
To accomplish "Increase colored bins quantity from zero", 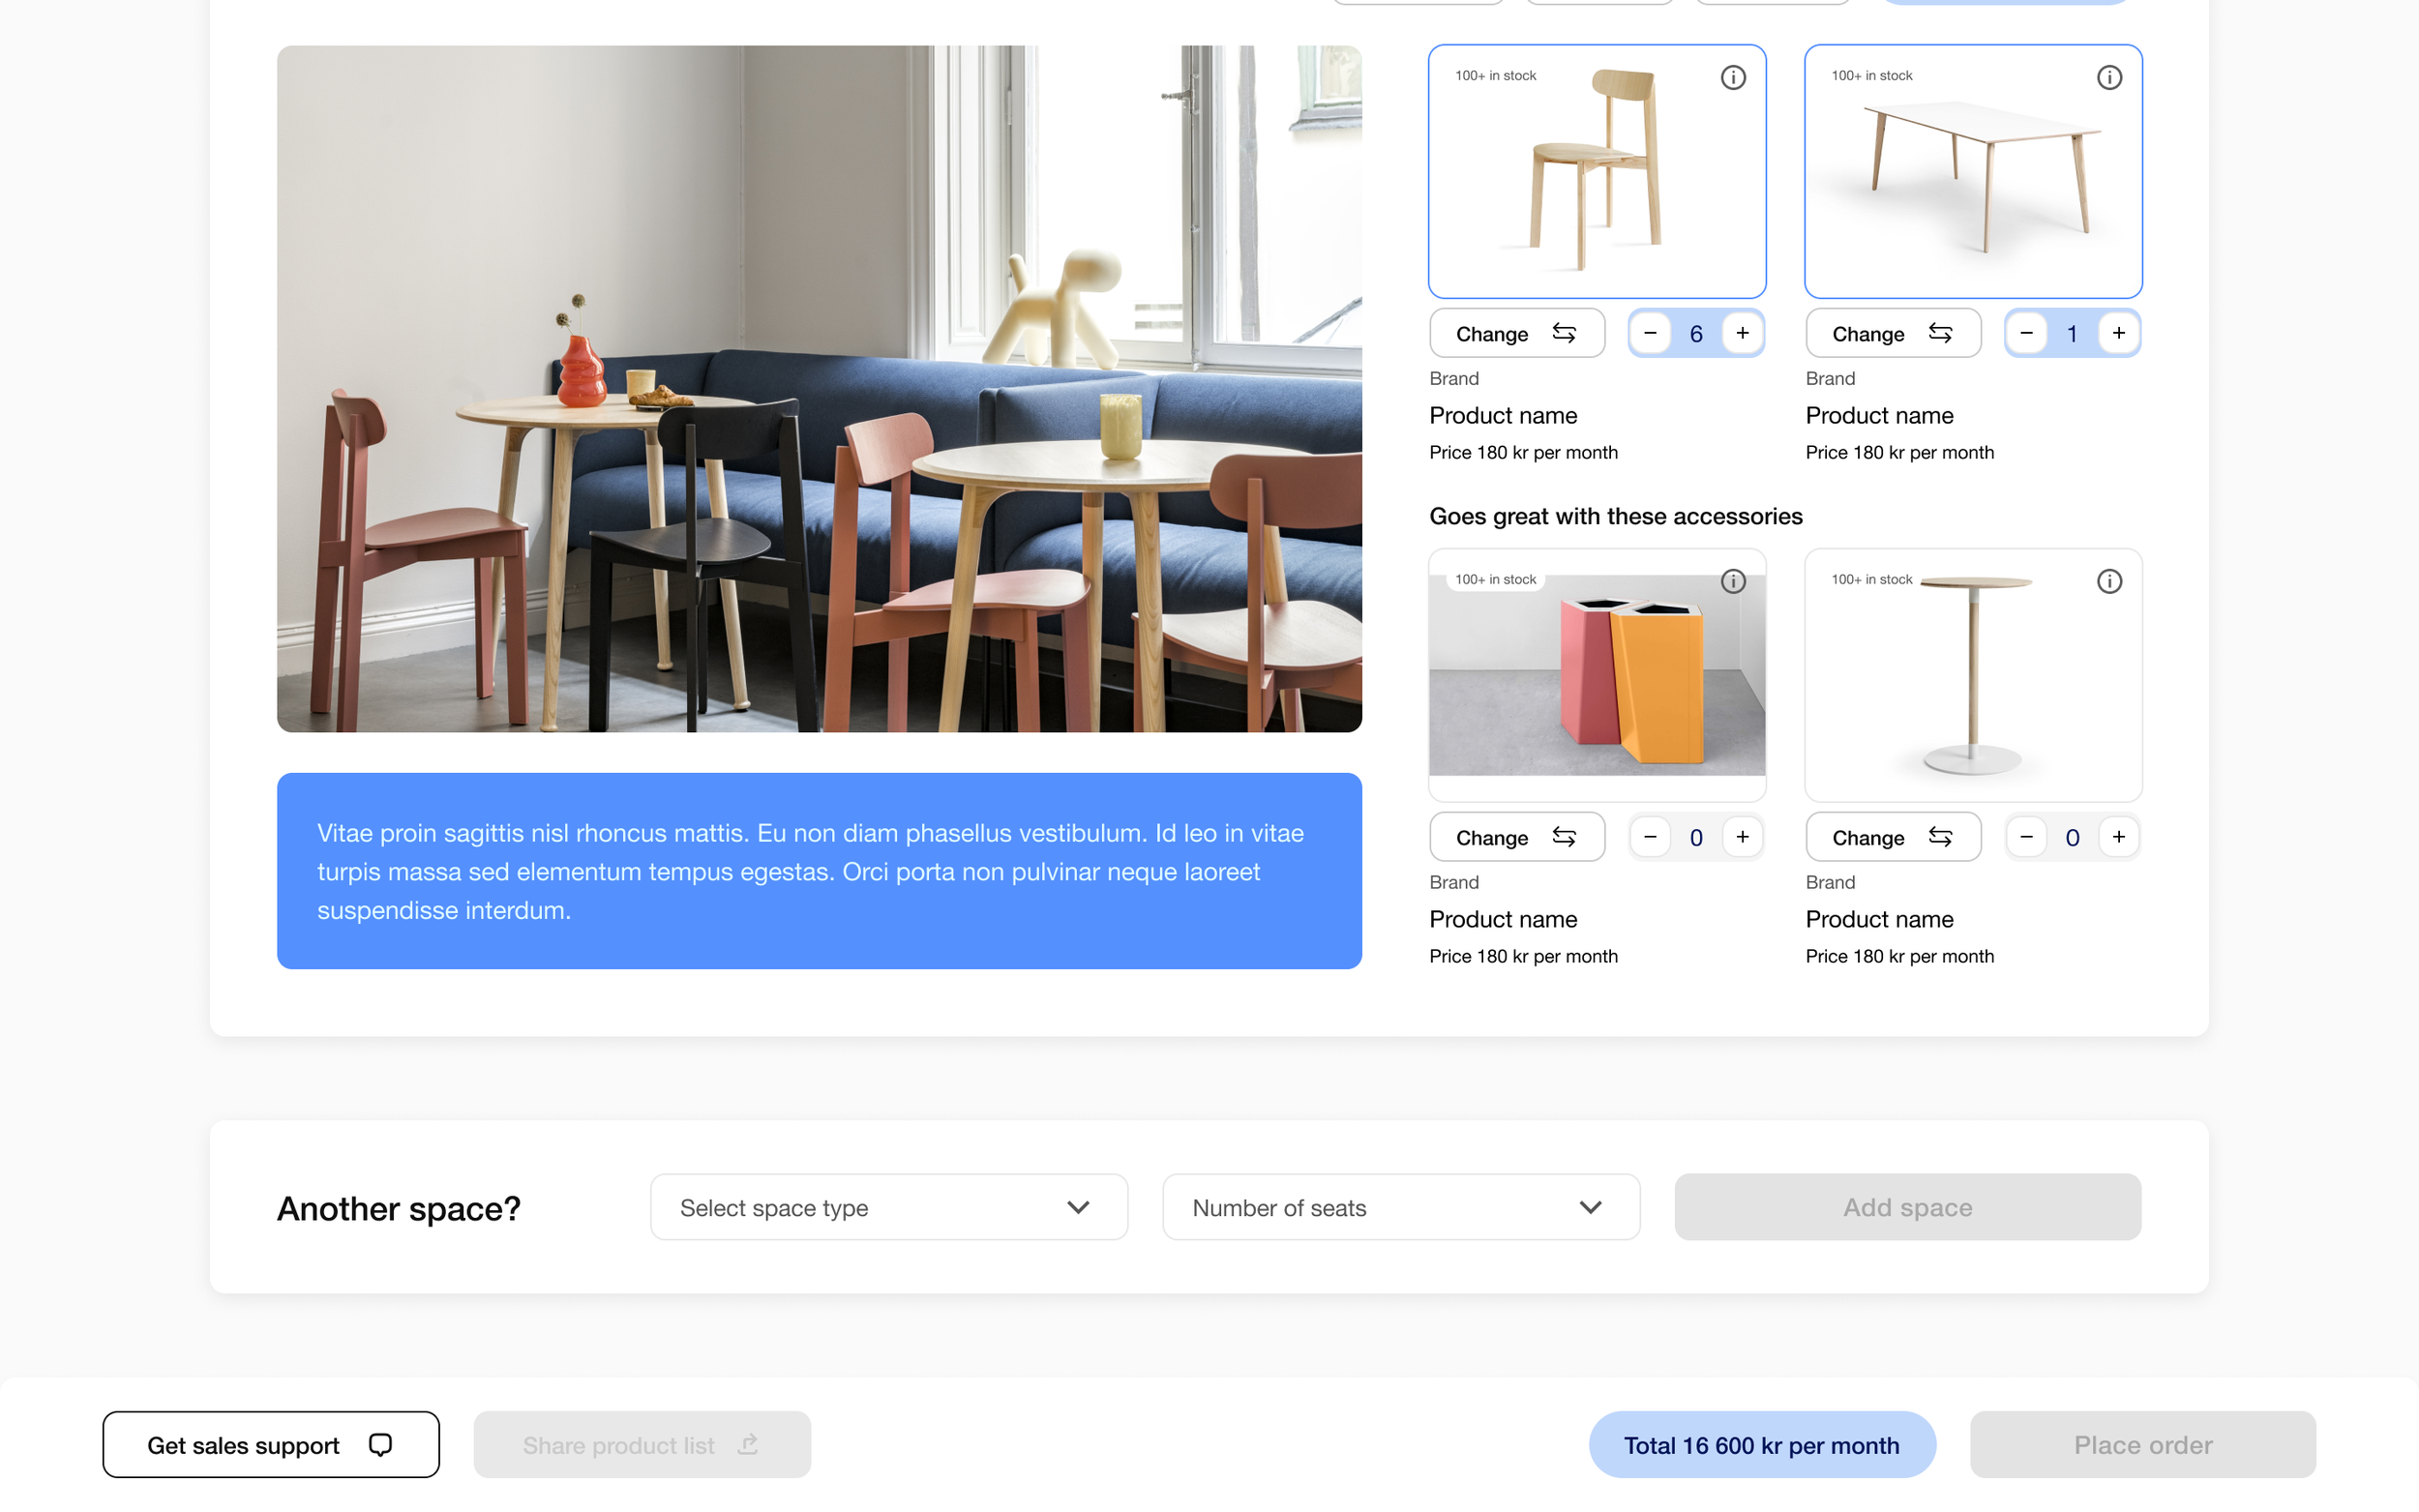I will tap(1742, 837).
